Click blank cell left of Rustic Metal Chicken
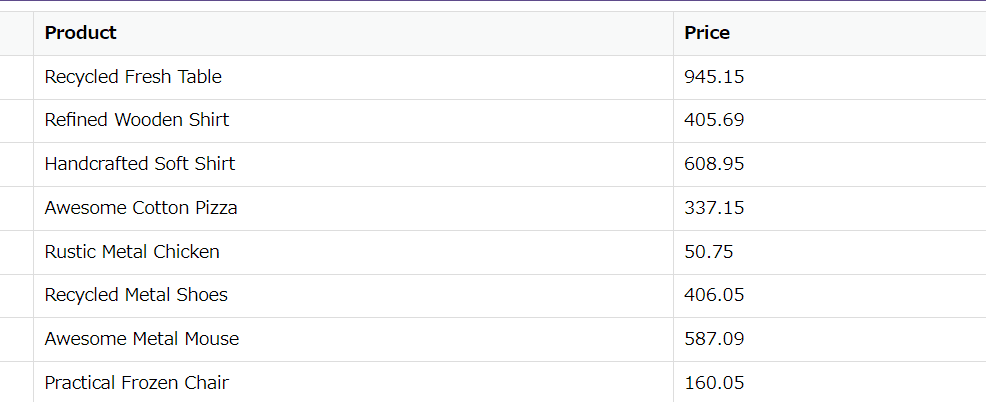The image size is (986, 402). (x=16, y=252)
